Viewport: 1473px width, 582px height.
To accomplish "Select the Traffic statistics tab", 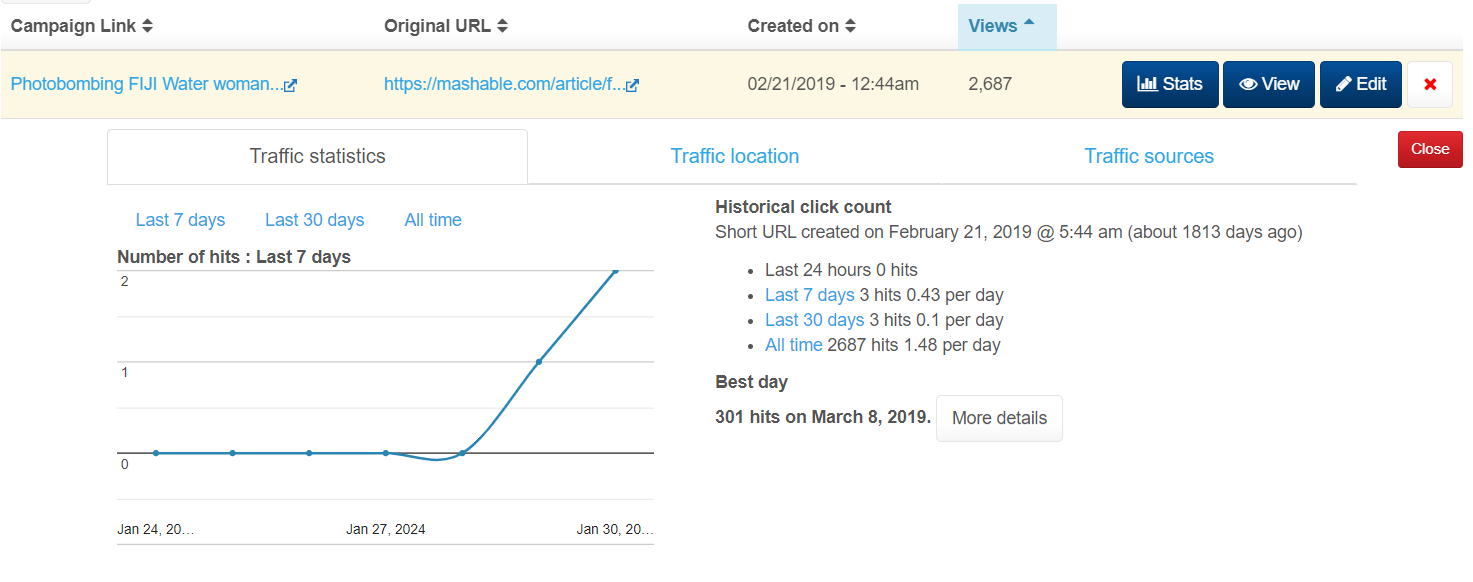I will click(x=316, y=156).
